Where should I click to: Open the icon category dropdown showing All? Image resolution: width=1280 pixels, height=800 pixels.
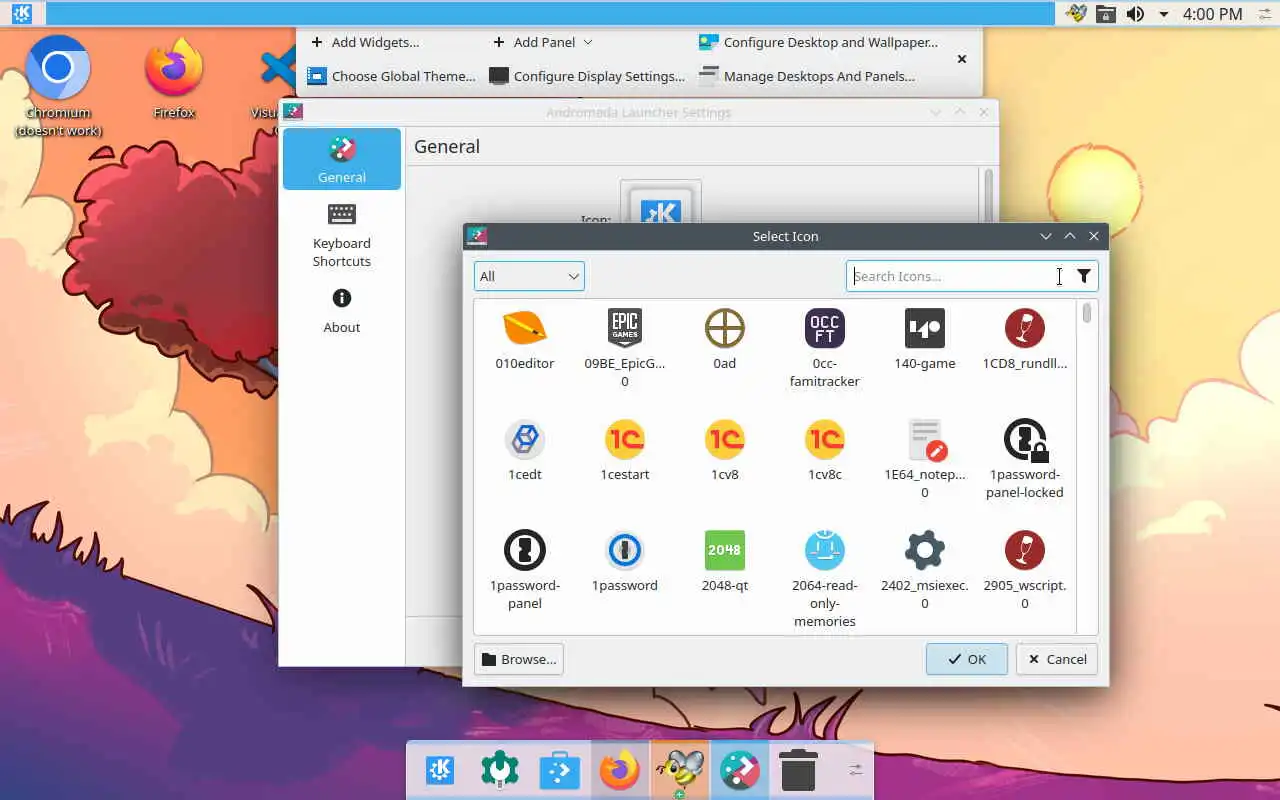point(529,276)
